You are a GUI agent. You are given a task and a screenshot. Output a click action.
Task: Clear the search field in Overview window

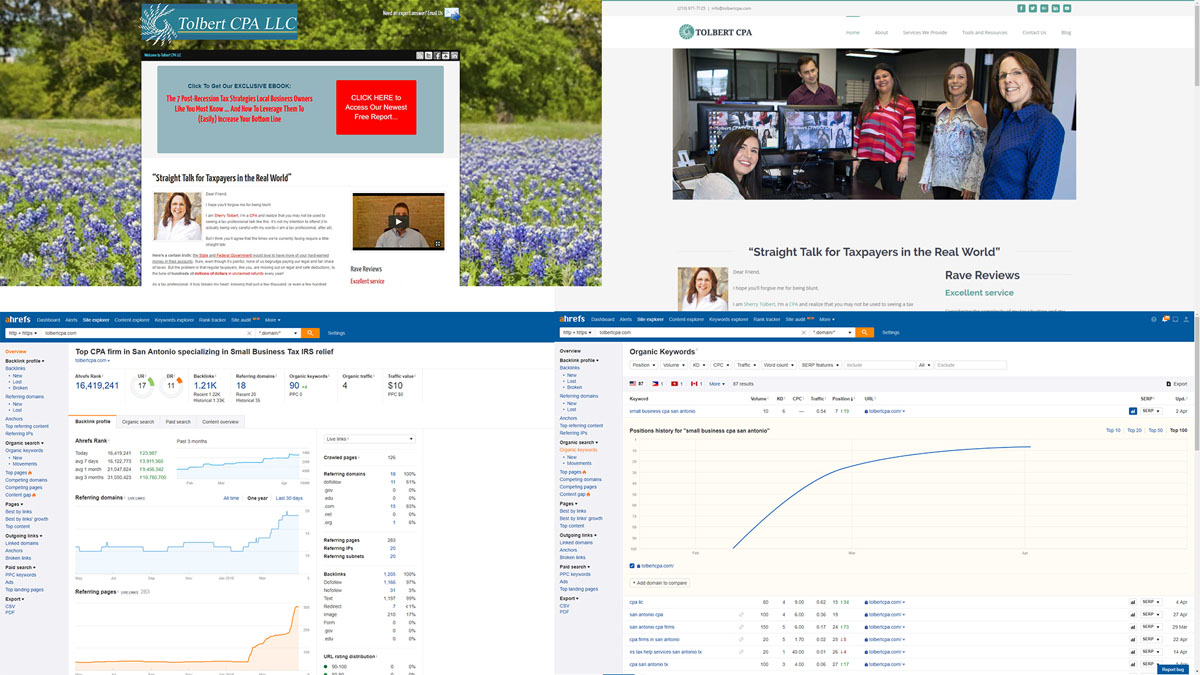[249, 333]
